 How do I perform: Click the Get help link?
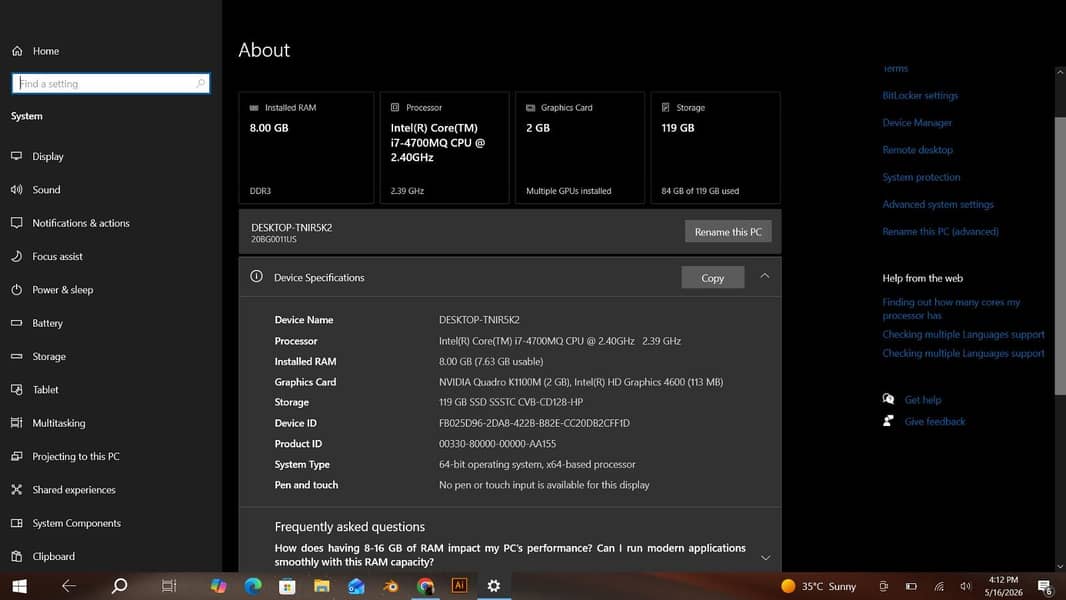pyautogui.click(x=923, y=400)
